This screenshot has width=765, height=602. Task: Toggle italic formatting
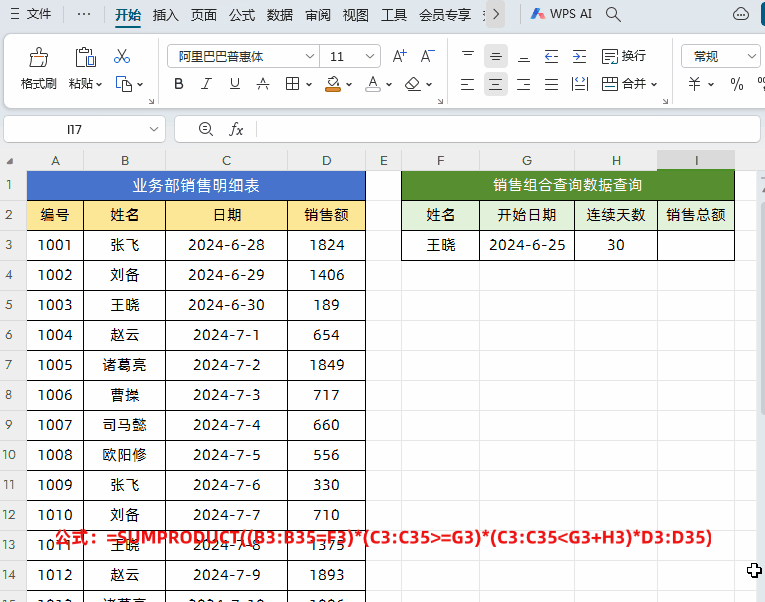tap(207, 84)
